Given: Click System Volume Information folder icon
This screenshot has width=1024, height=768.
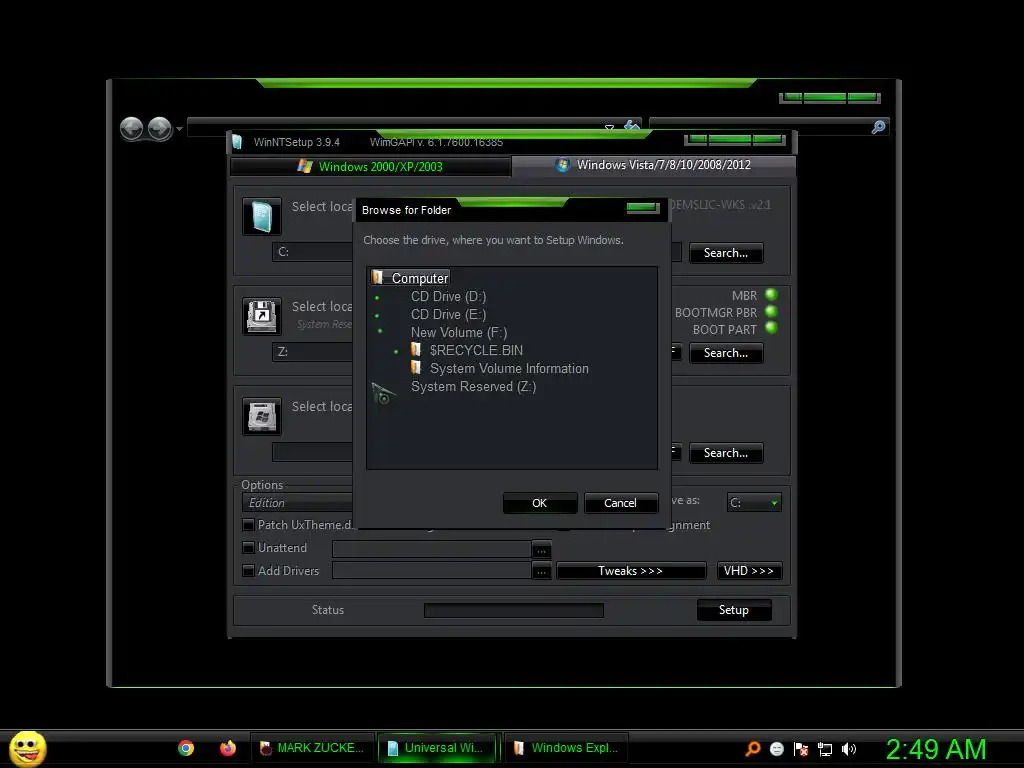Looking at the screenshot, I should pyautogui.click(x=416, y=368).
